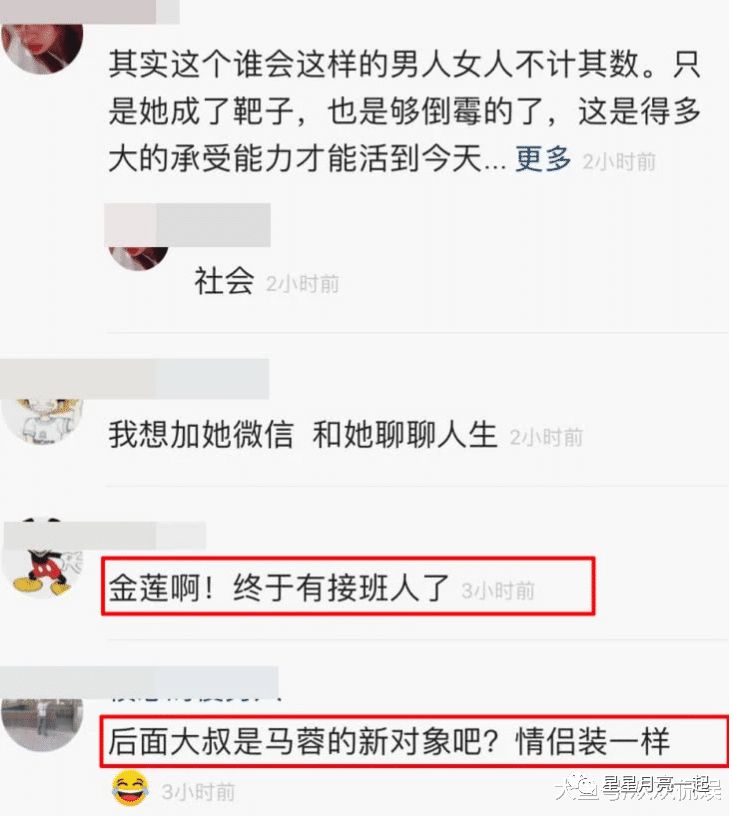Open the blurred username beside the Mickey avatar
The height and width of the screenshot is (816, 733).
[x=104, y=536]
